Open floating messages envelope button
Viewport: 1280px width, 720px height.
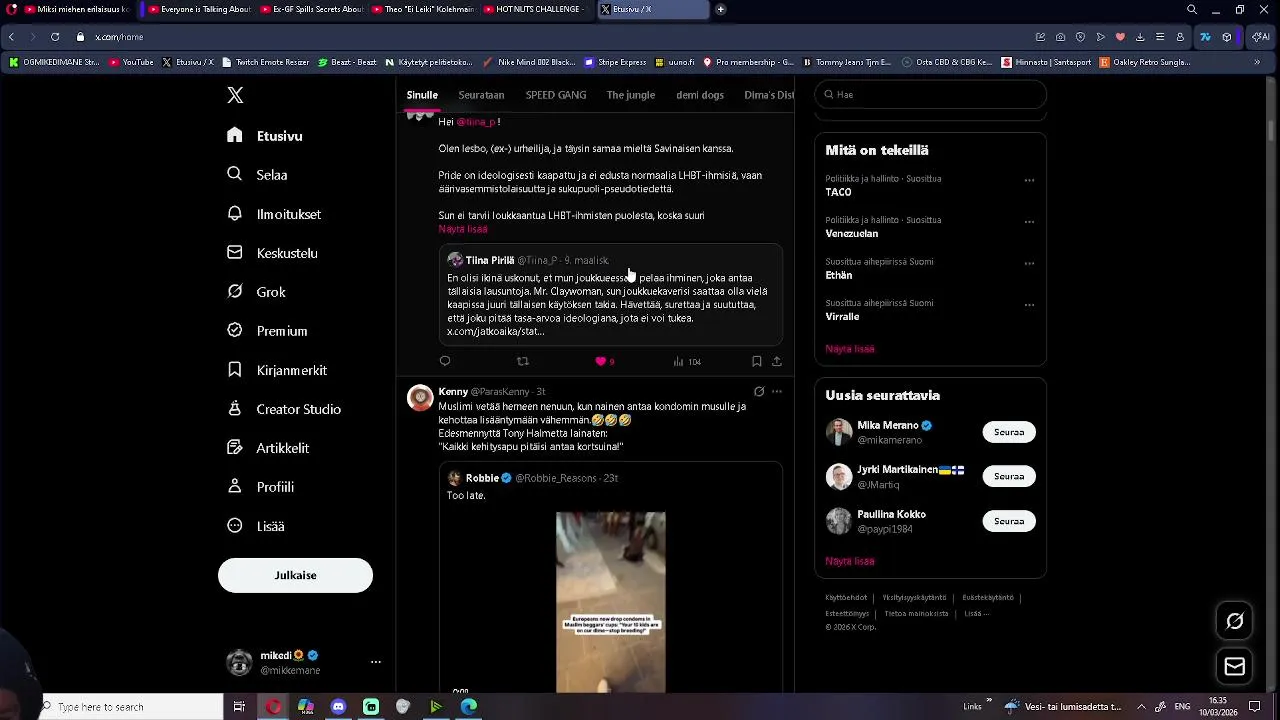coord(1235,666)
